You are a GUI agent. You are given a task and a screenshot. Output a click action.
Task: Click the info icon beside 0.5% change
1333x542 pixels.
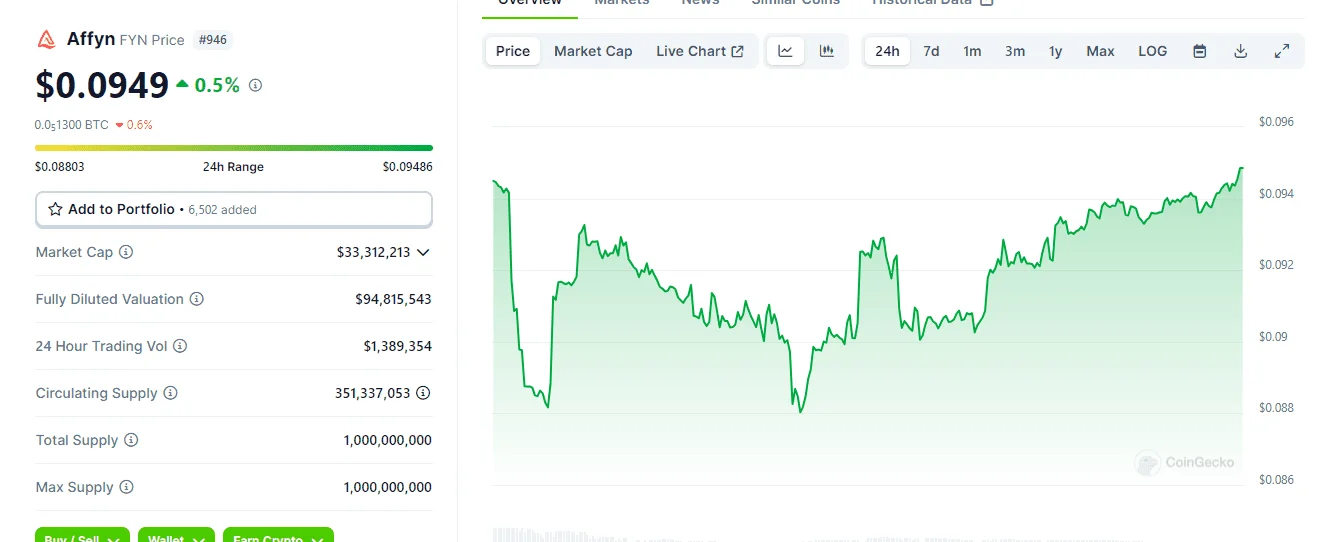[x=255, y=86]
